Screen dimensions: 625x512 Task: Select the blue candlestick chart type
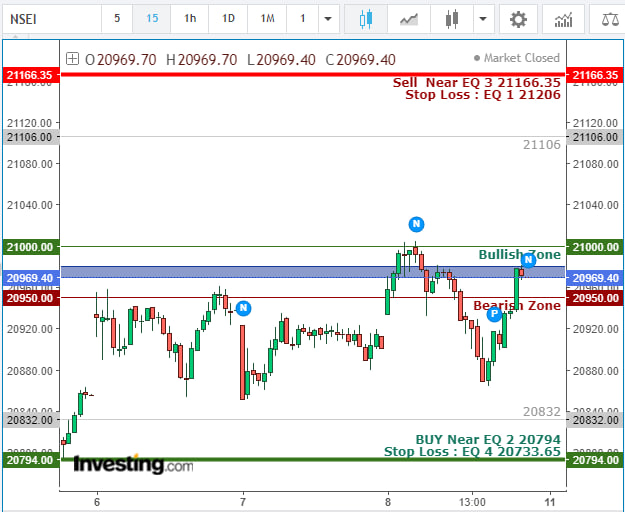pyautogui.click(x=366, y=19)
